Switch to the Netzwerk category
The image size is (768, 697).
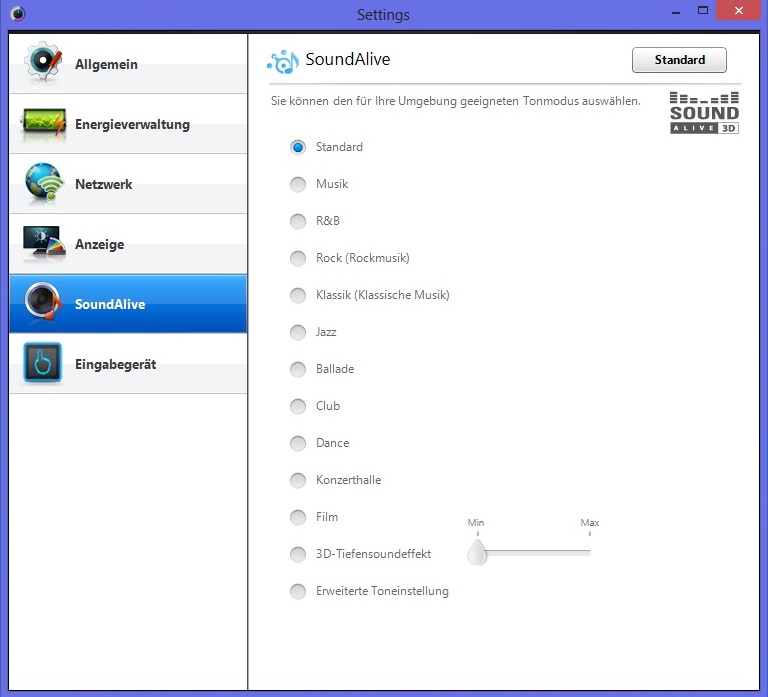[128, 184]
